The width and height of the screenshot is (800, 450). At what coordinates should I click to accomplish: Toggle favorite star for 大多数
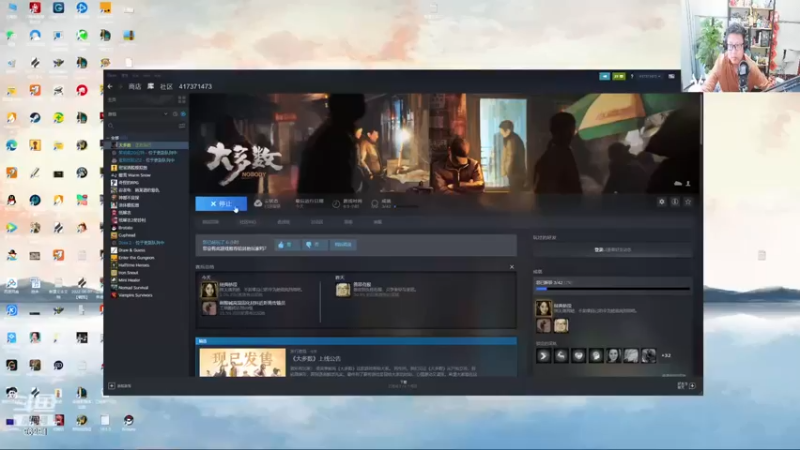coord(688,202)
